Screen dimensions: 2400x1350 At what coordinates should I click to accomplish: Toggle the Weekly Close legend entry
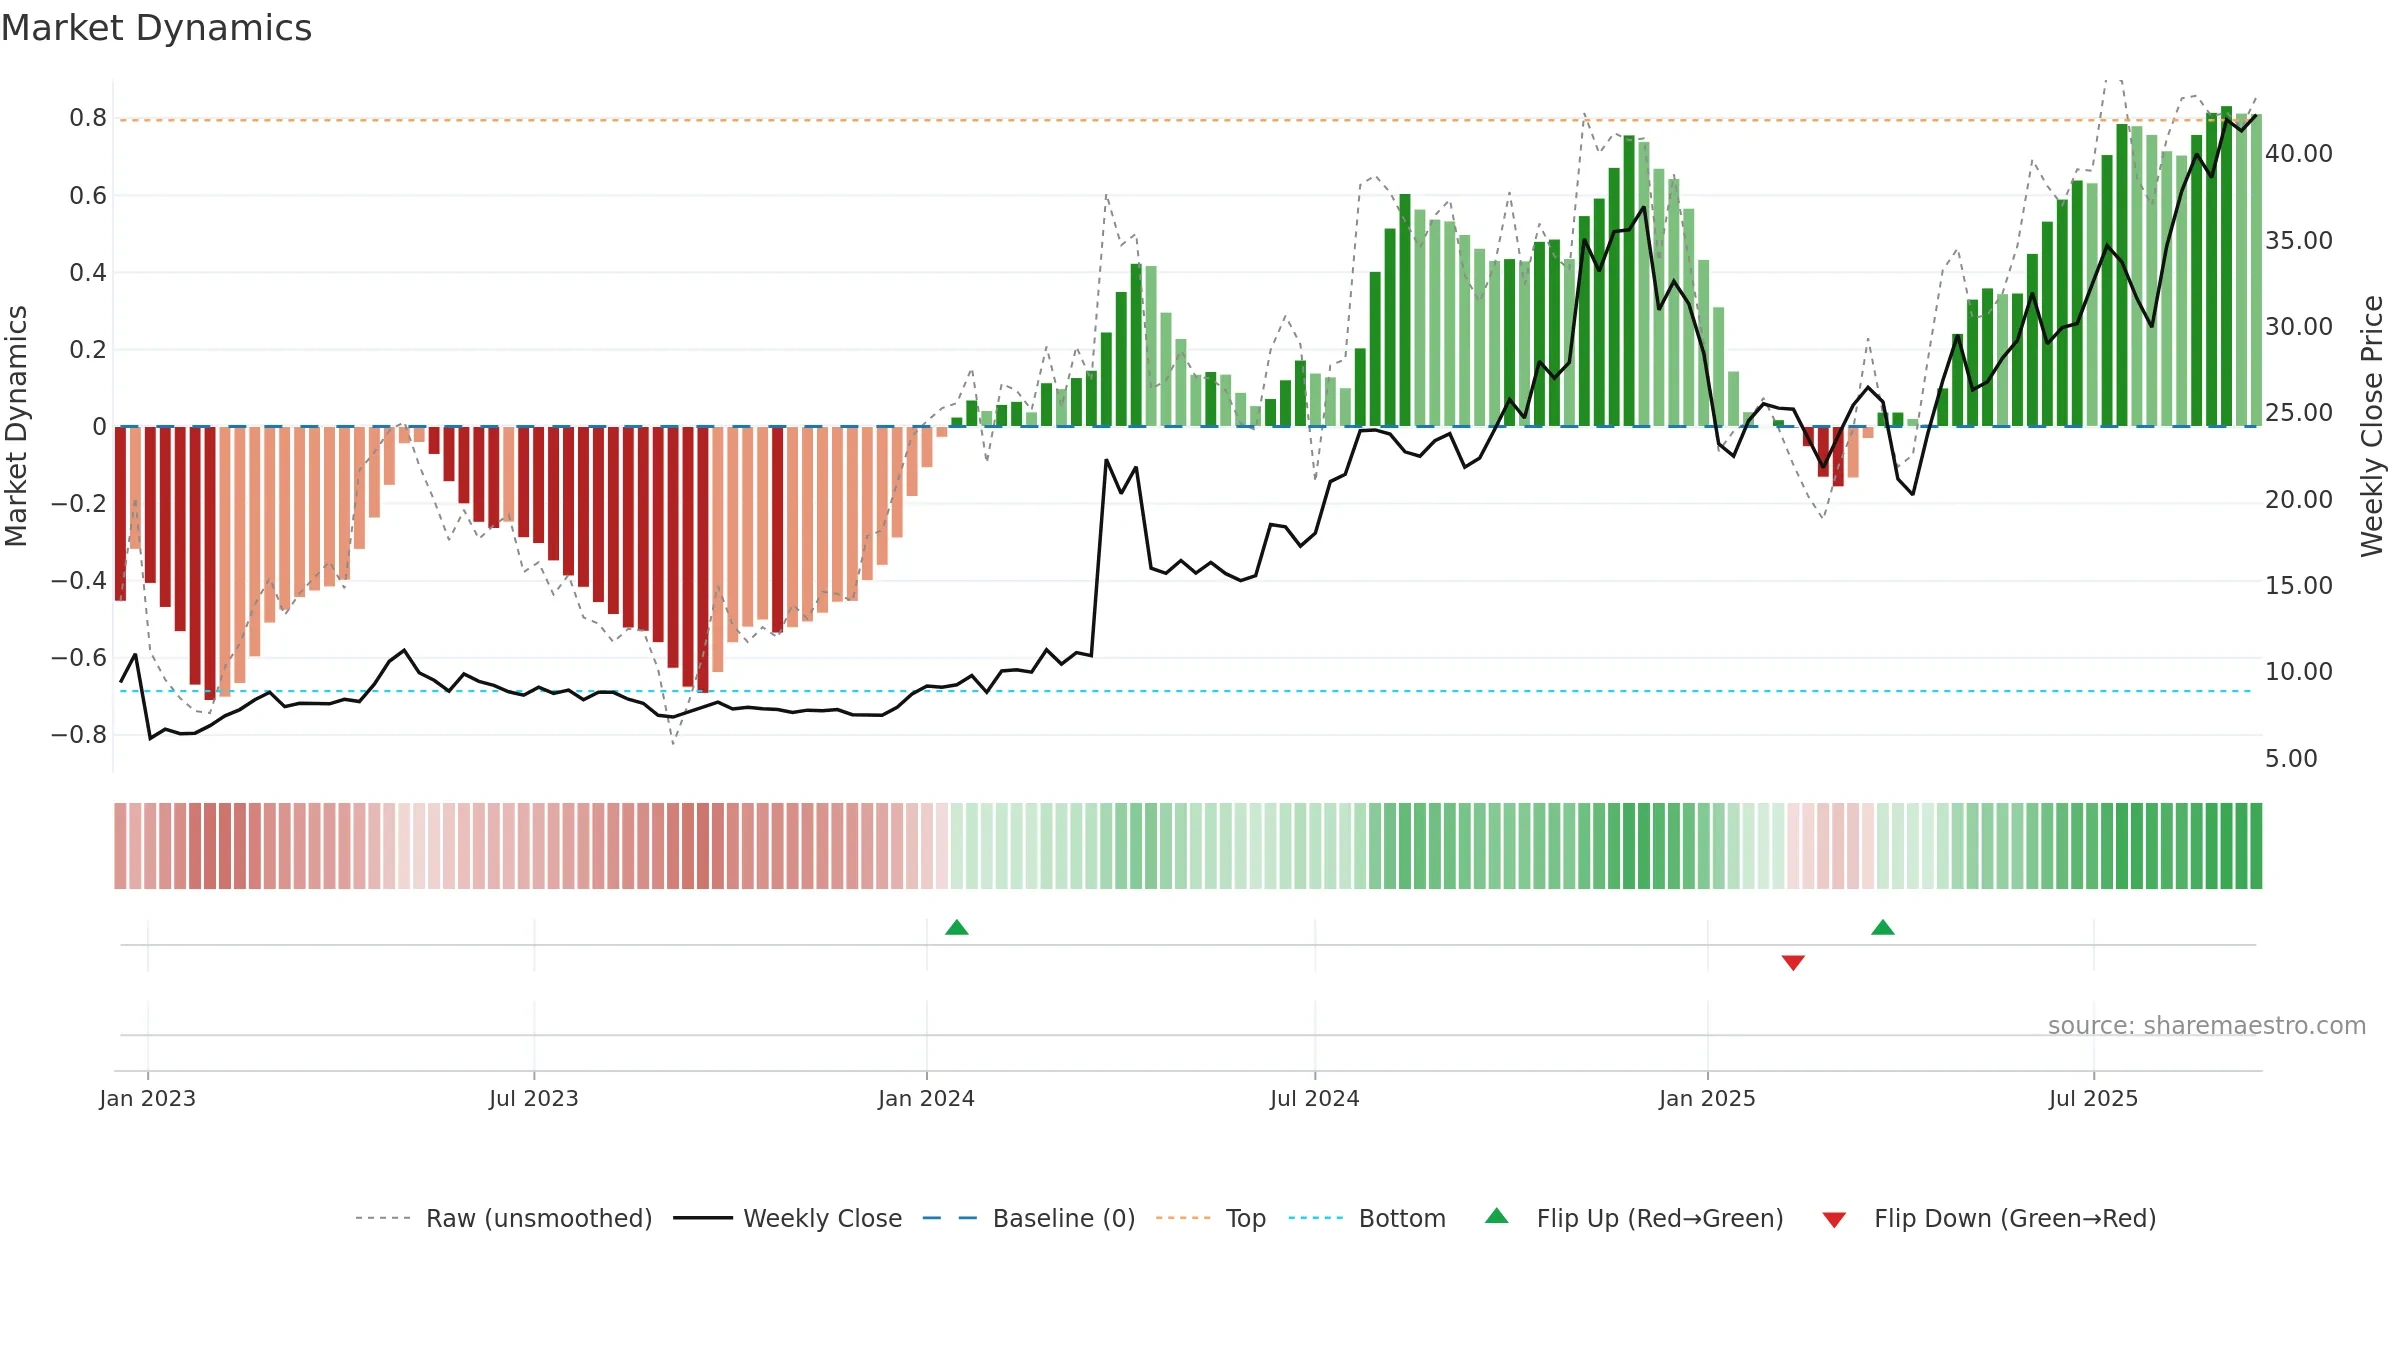(788, 1218)
